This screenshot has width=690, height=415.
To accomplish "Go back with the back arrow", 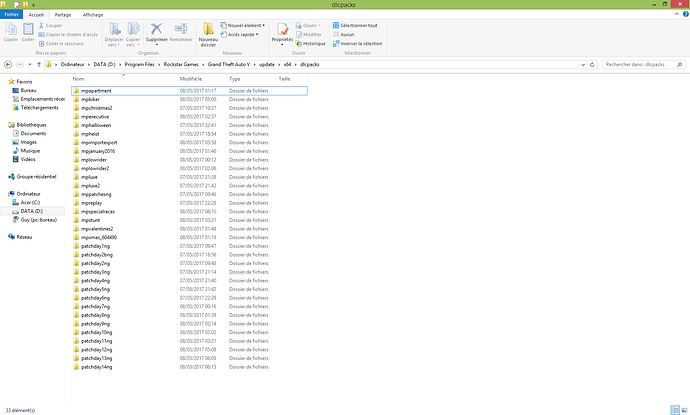I will [8, 65].
